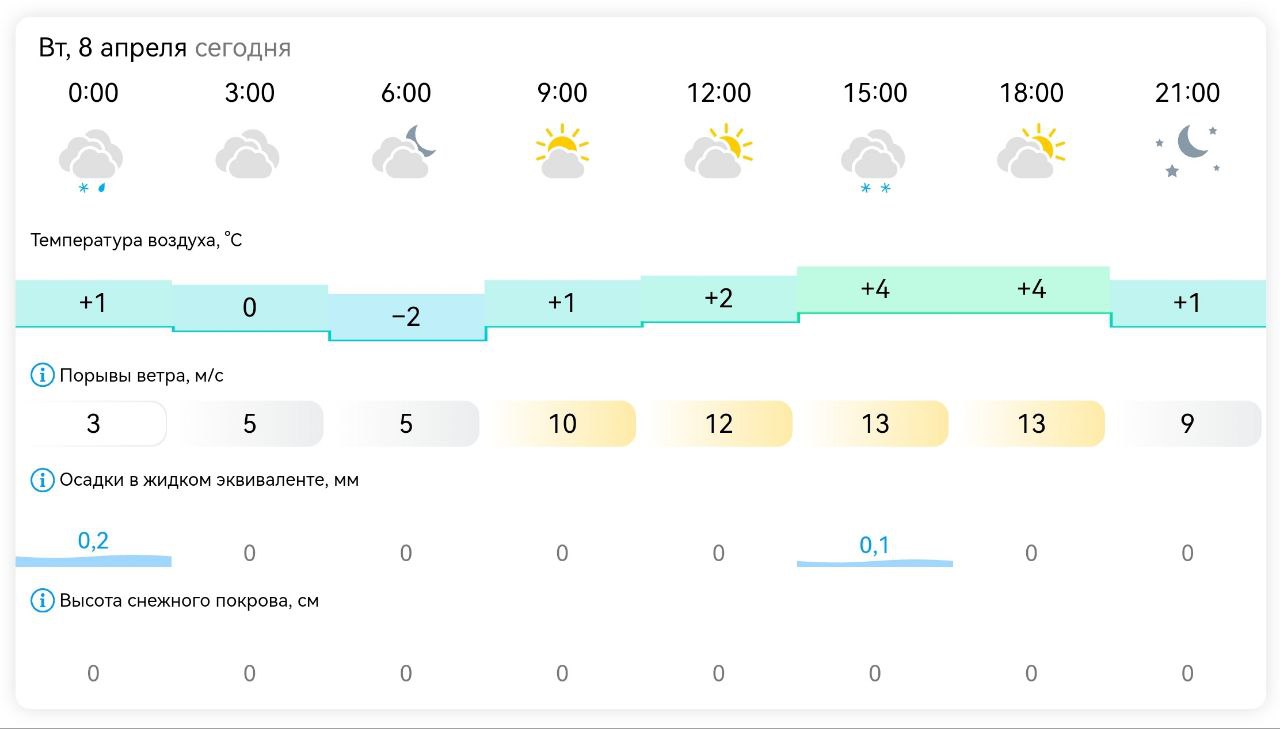Click the moon with cloud icon at 6:00
This screenshot has height=729, width=1280.
click(x=405, y=153)
